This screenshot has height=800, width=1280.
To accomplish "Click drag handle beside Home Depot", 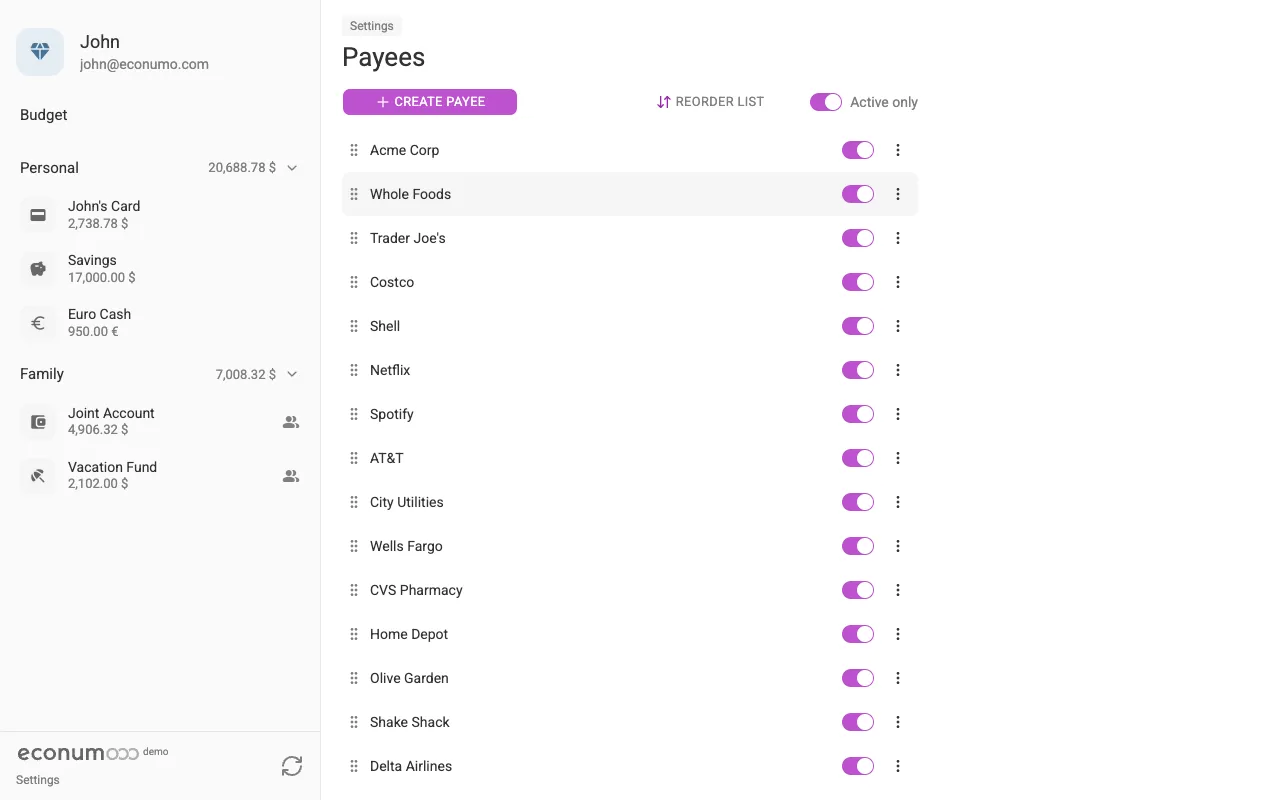I will click(x=354, y=634).
